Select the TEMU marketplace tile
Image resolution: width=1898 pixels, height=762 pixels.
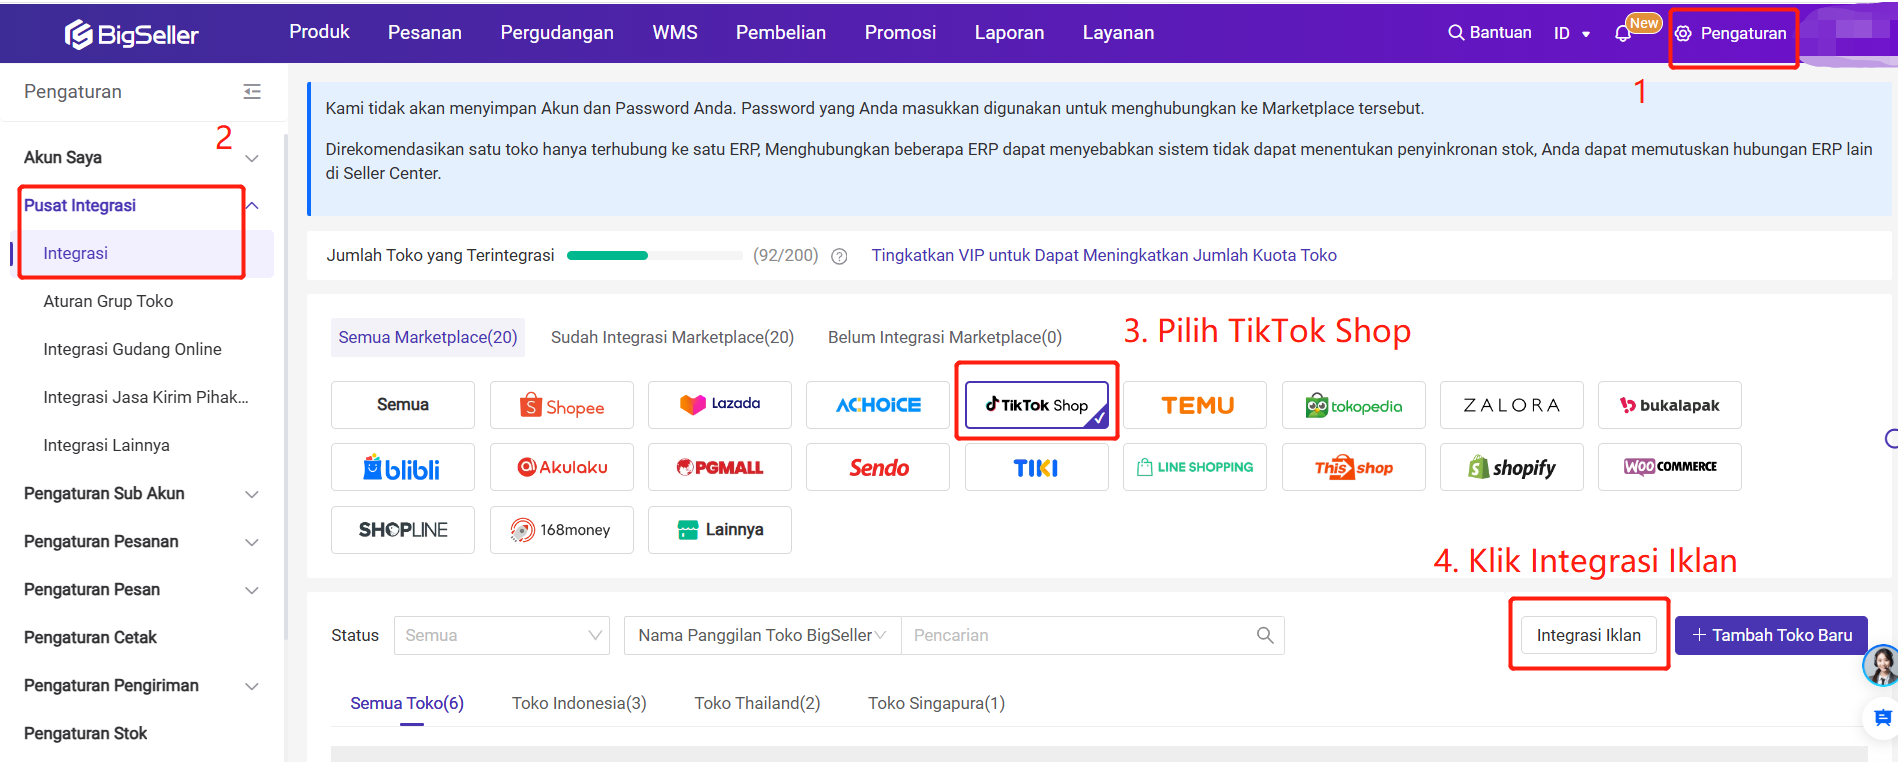pos(1195,405)
